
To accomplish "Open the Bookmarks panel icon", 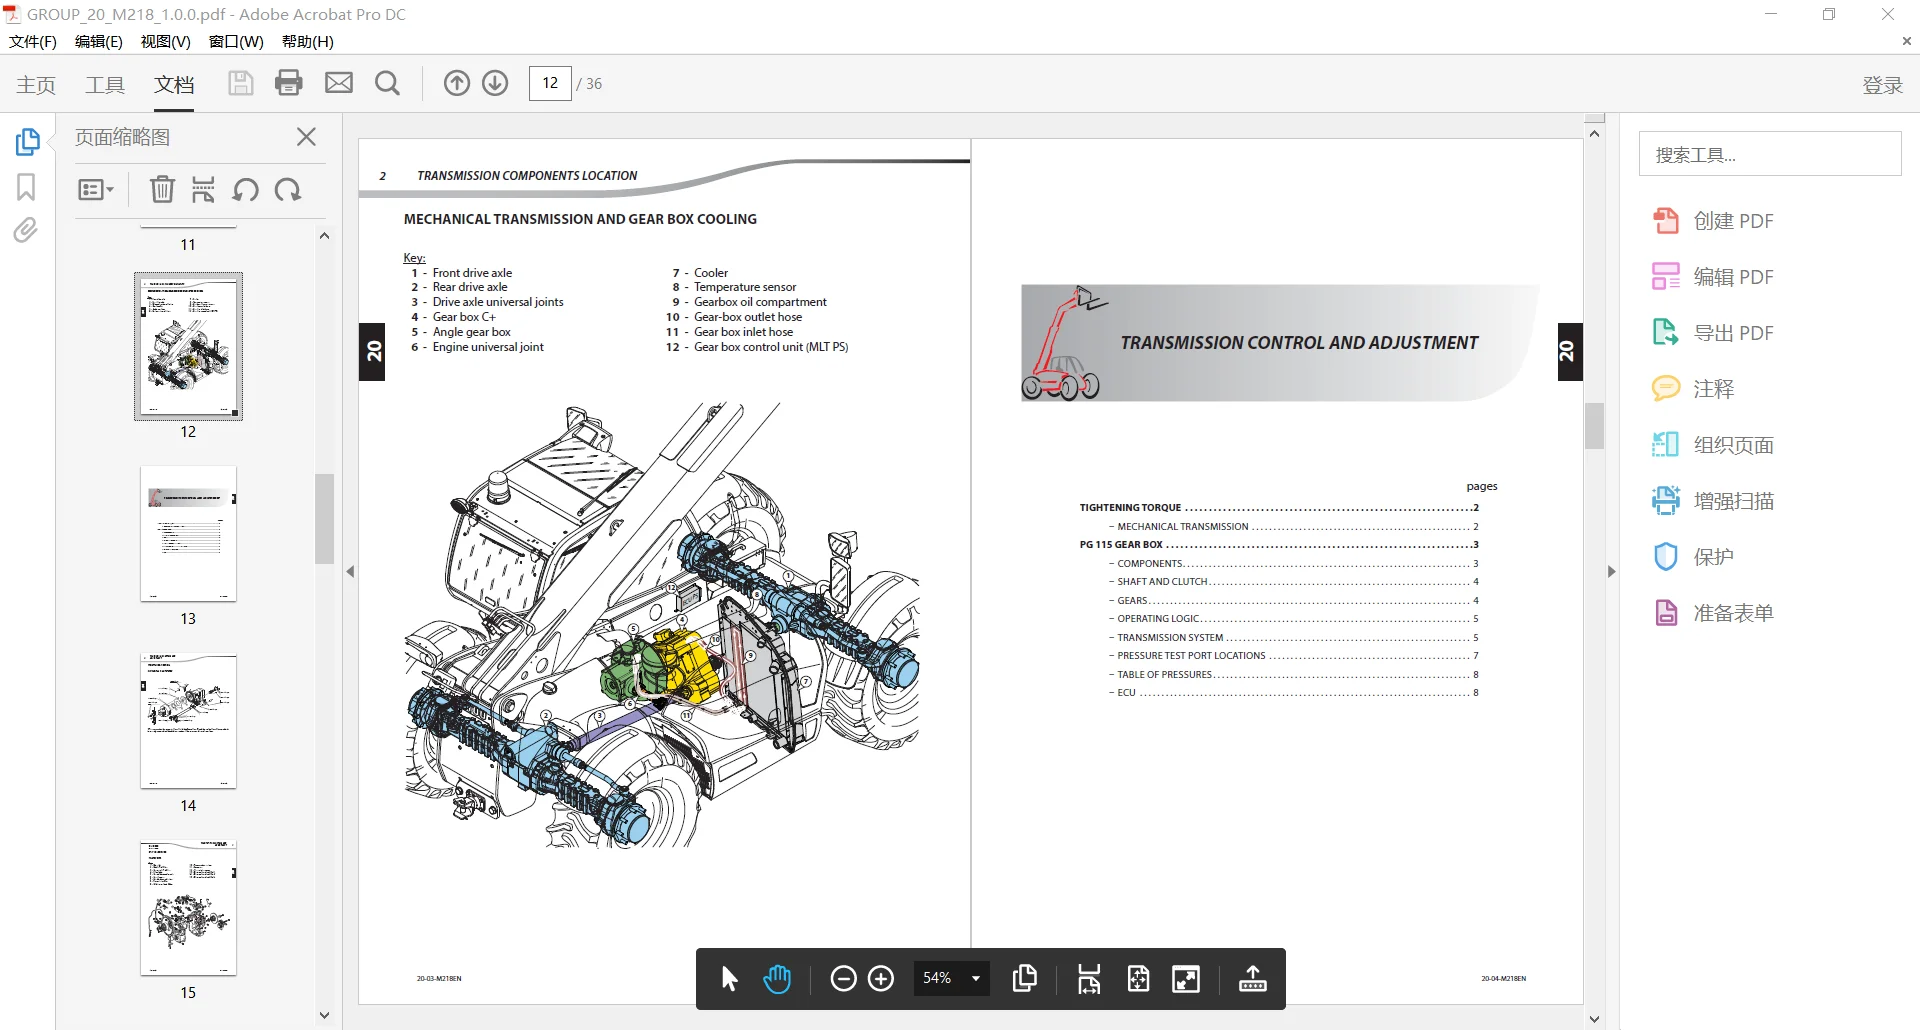I will point(26,187).
